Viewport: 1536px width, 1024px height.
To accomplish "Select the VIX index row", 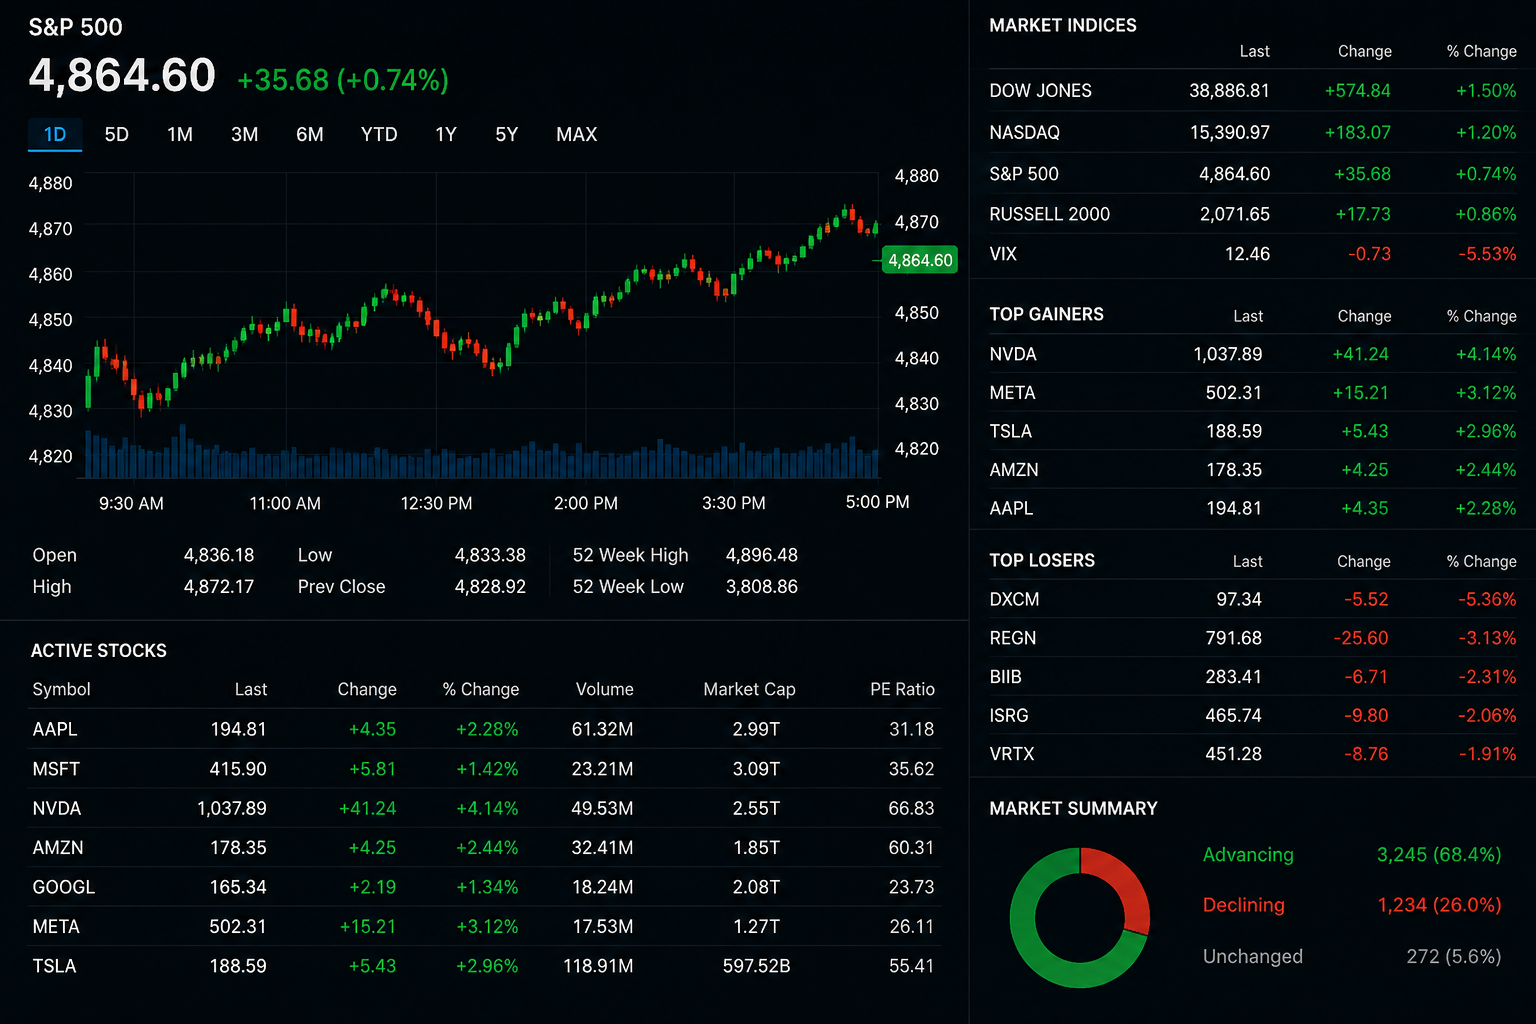I will click(x=1253, y=254).
